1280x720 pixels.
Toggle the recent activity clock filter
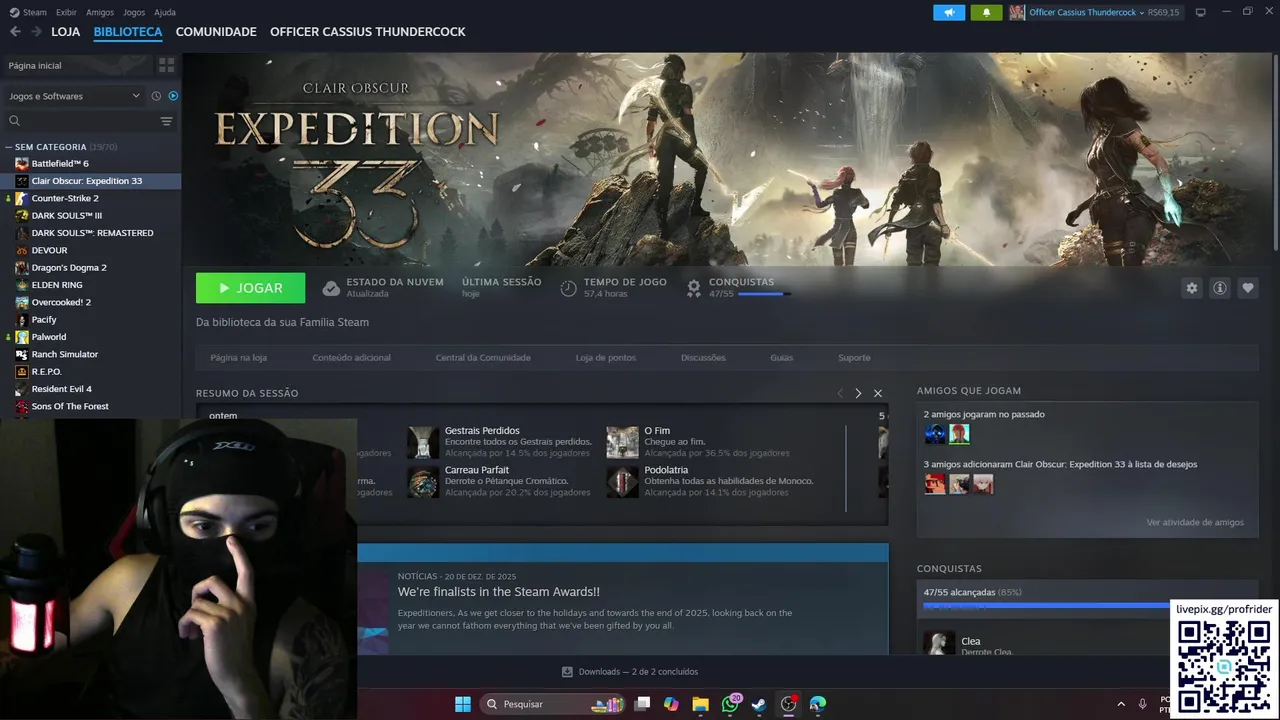click(x=156, y=96)
